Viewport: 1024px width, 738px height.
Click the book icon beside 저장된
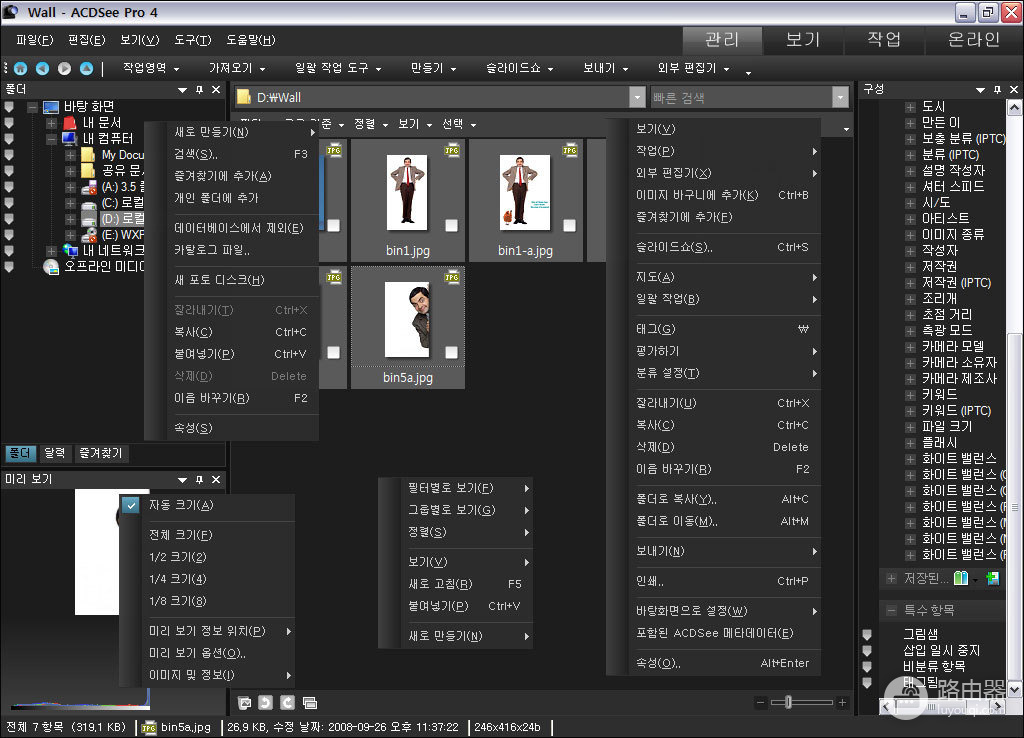961,578
